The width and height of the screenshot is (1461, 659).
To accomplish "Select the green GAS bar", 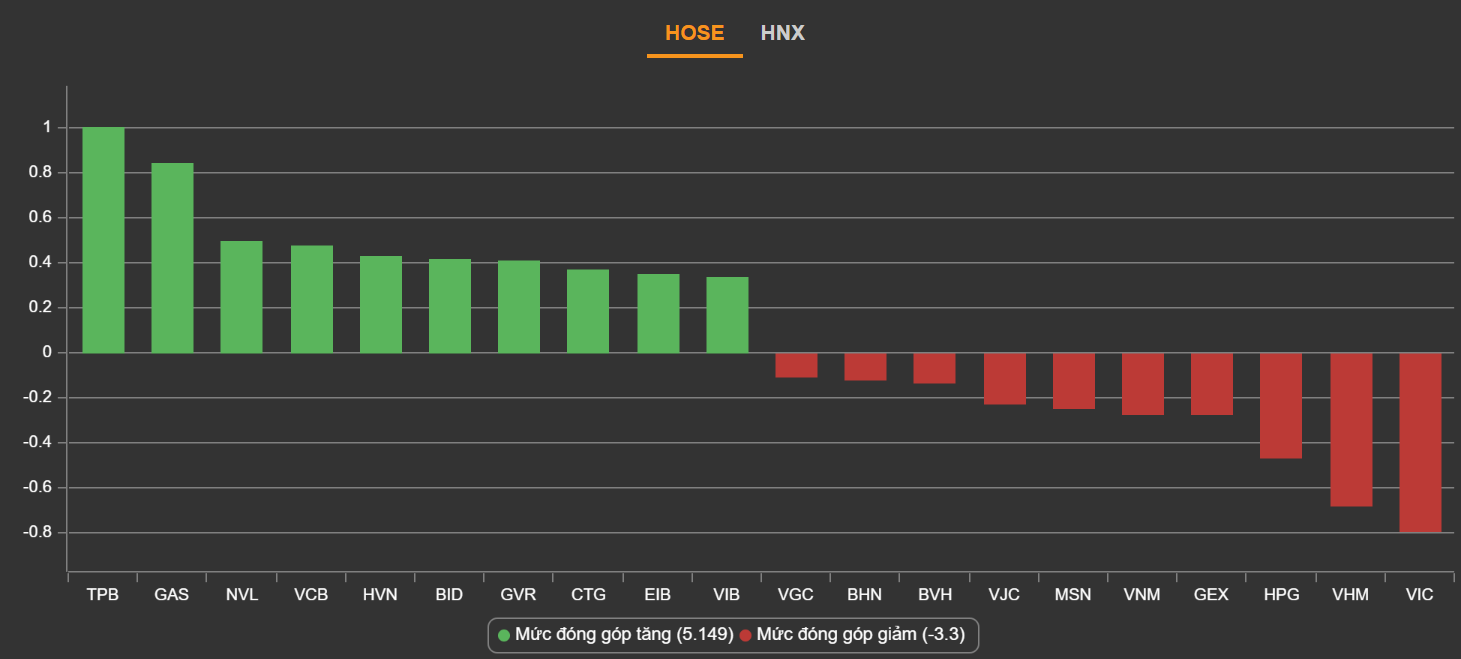I will click(172, 258).
